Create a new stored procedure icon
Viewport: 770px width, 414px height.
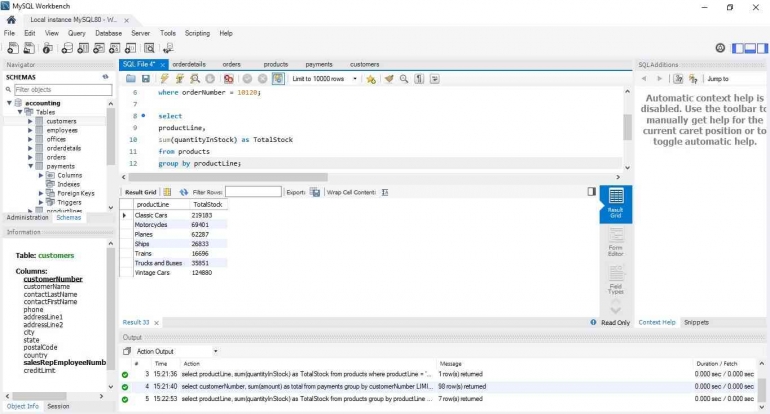[114, 48]
